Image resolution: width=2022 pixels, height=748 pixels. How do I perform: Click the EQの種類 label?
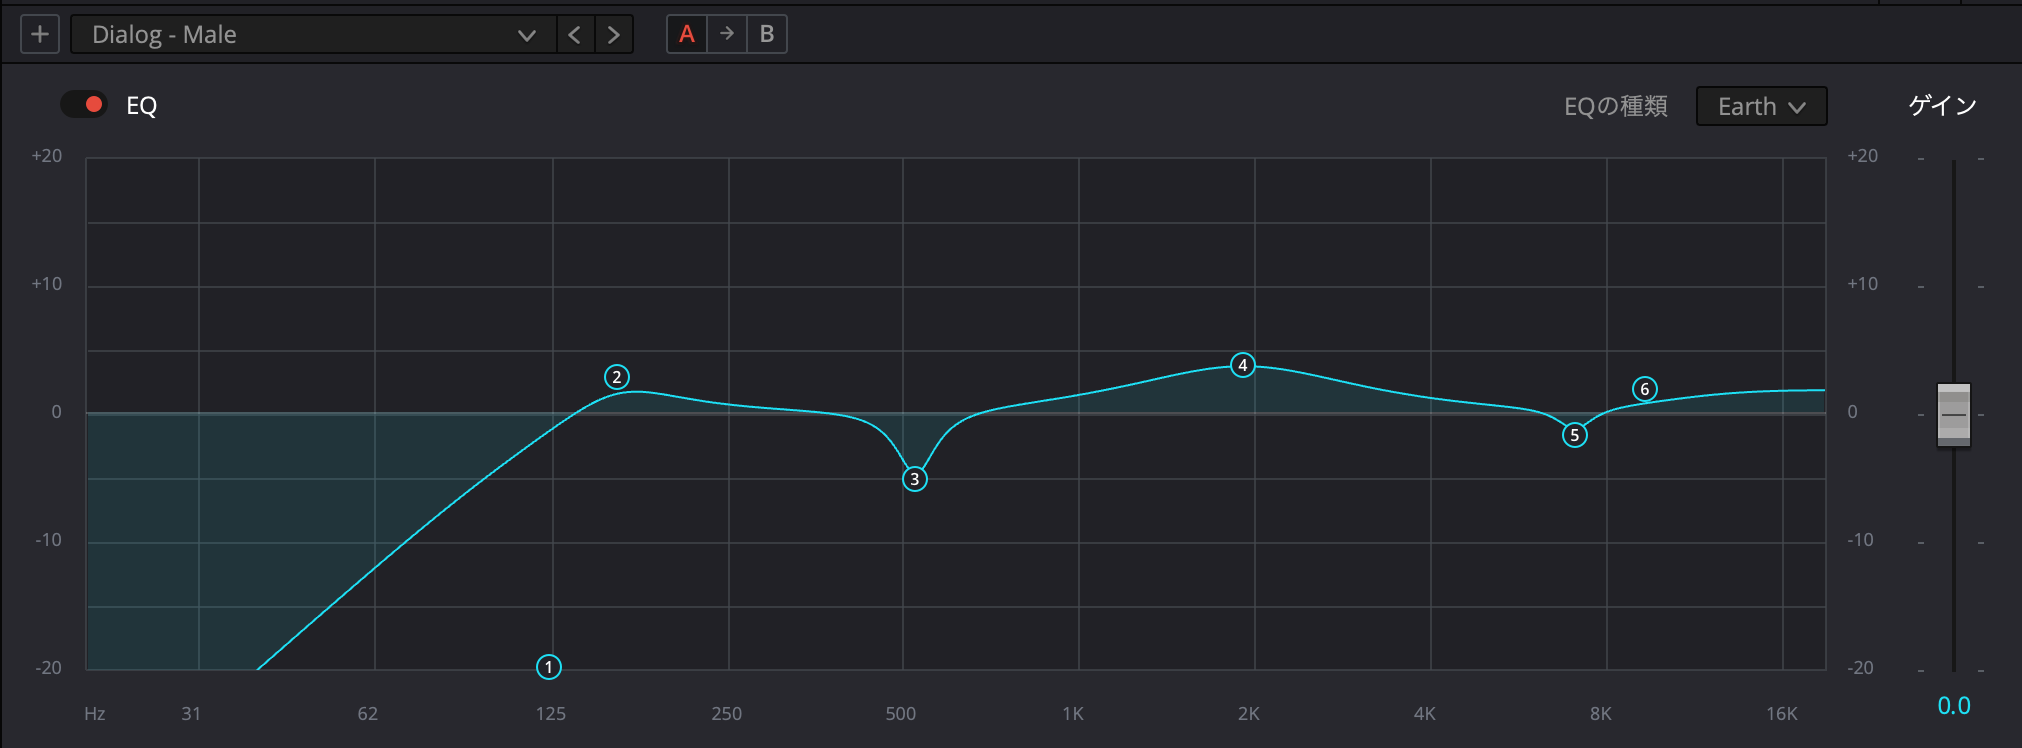pos(1615,106)
